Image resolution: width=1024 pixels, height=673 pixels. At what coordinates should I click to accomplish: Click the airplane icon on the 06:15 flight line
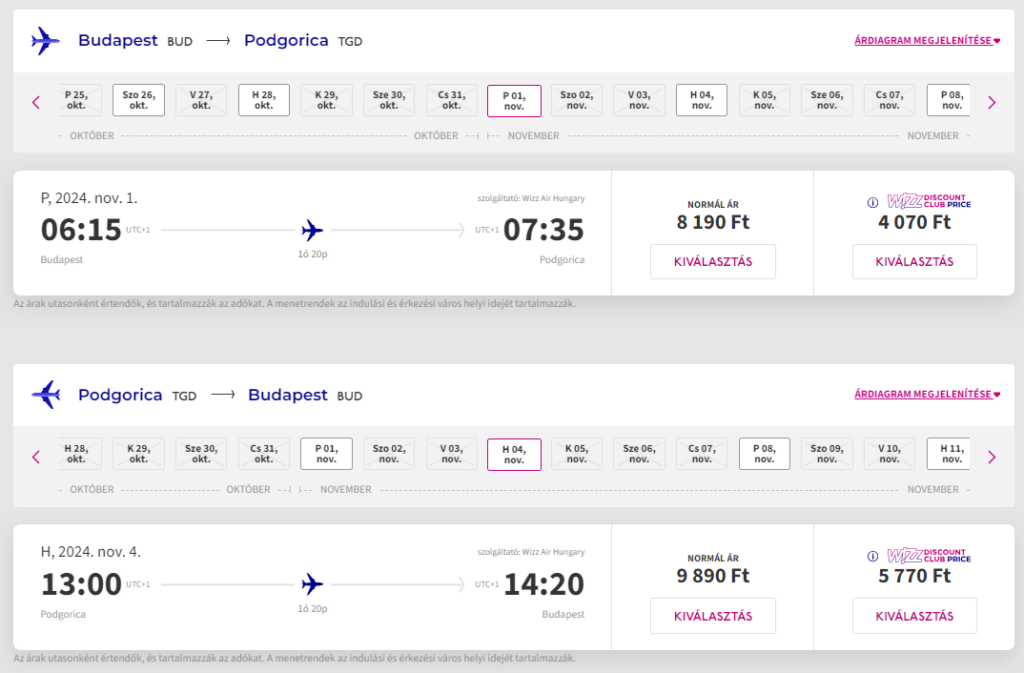pyautogui.click(x=312, y=230)
